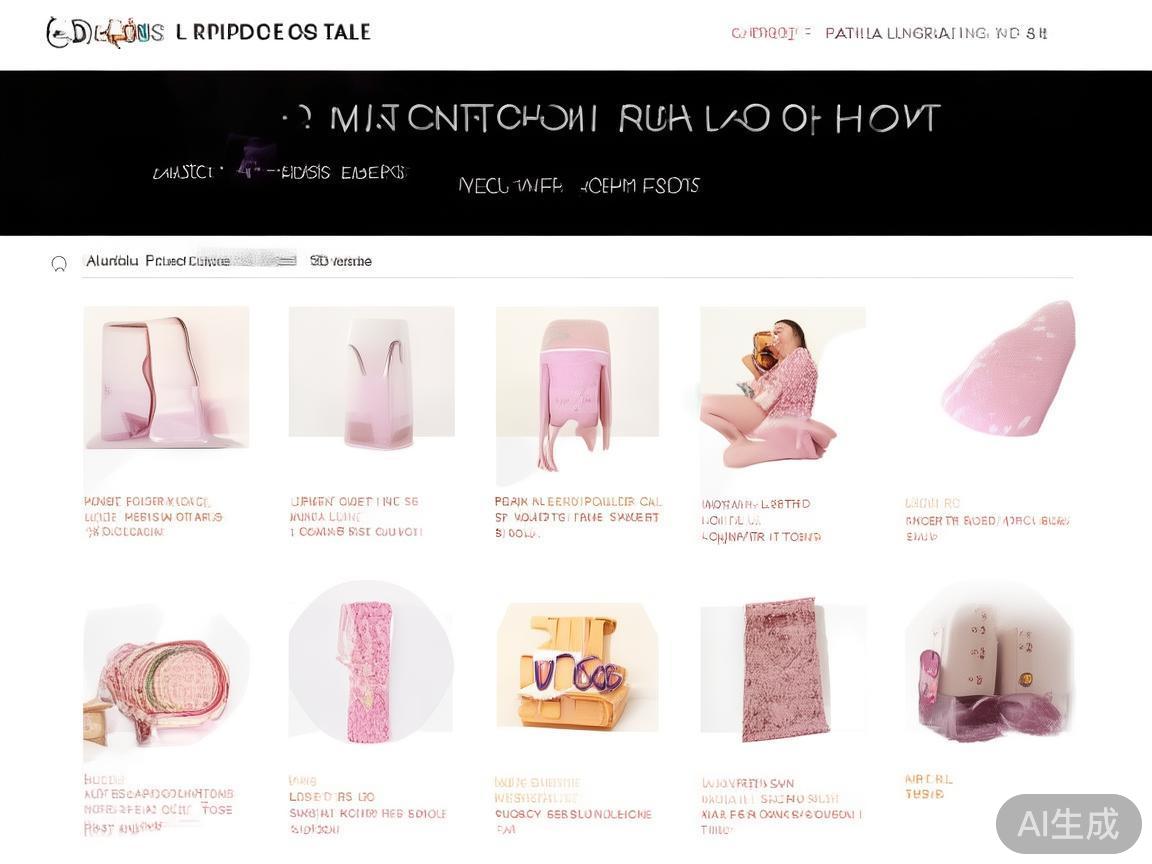Viewport: 1152px width, 864px height.
Task: Open the pink patterned strip in circle image
Action: [371, 670]
